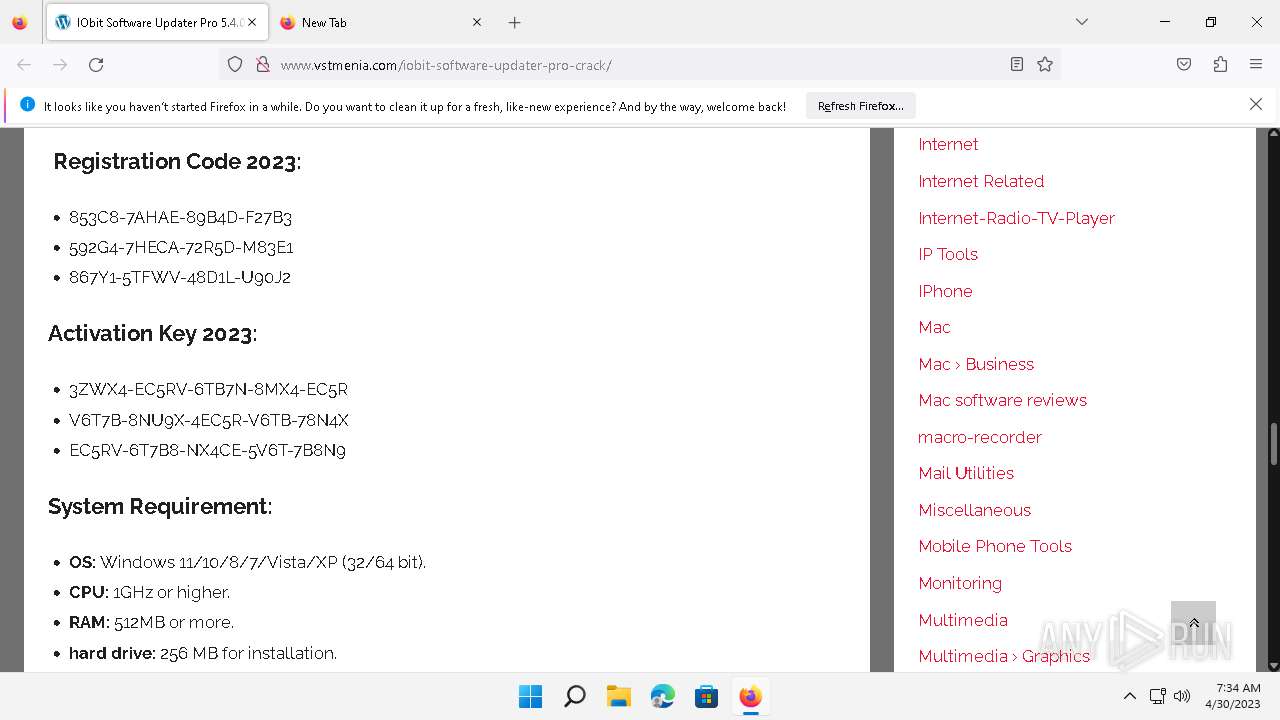Open the list all tabs dropdown
This screenshot has width=1280, height=720.
tap(1082, 22)
